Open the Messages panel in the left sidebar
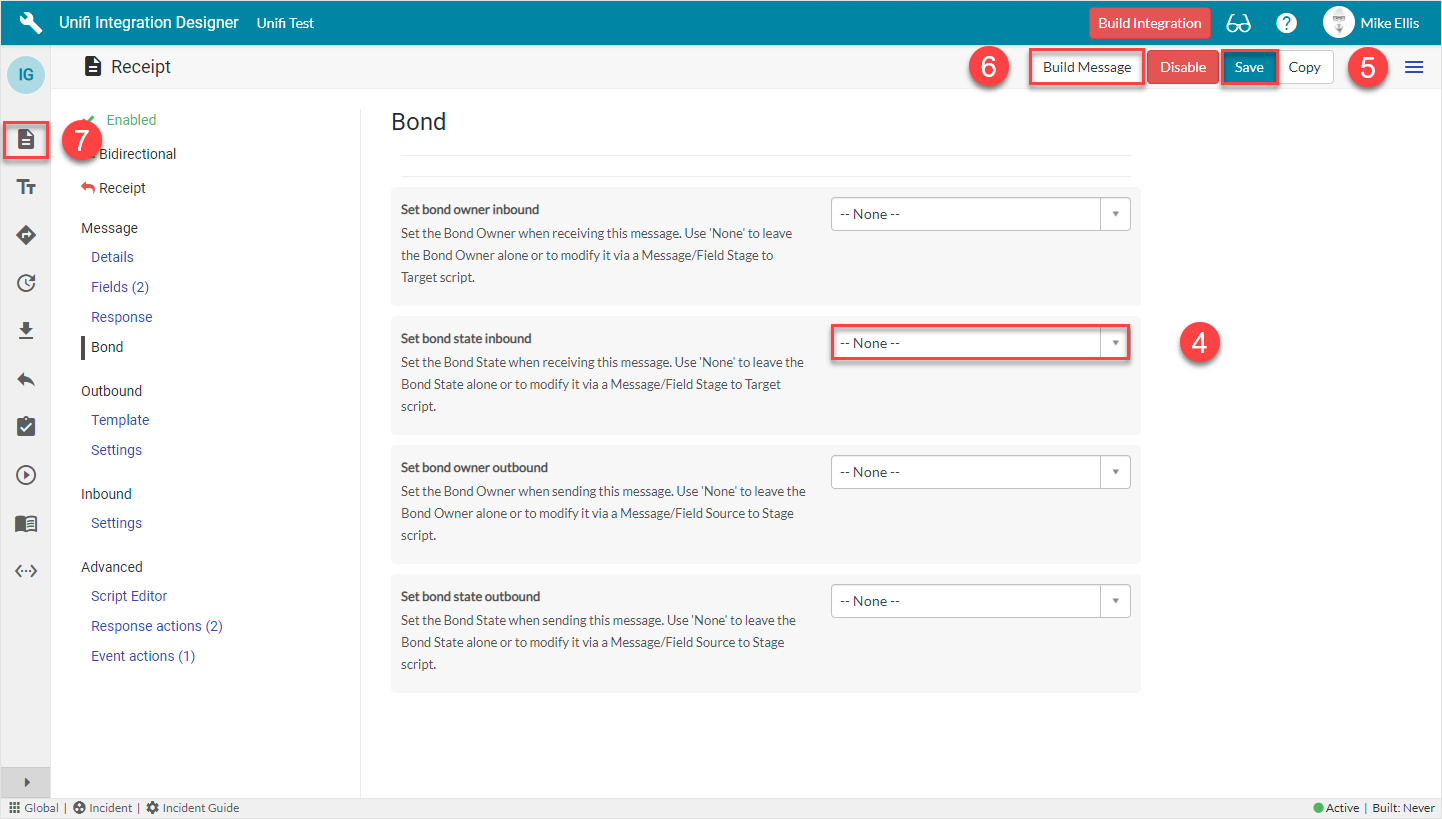Image resolution: width=1442 pixels, height=819 pixels. (25, 140)
